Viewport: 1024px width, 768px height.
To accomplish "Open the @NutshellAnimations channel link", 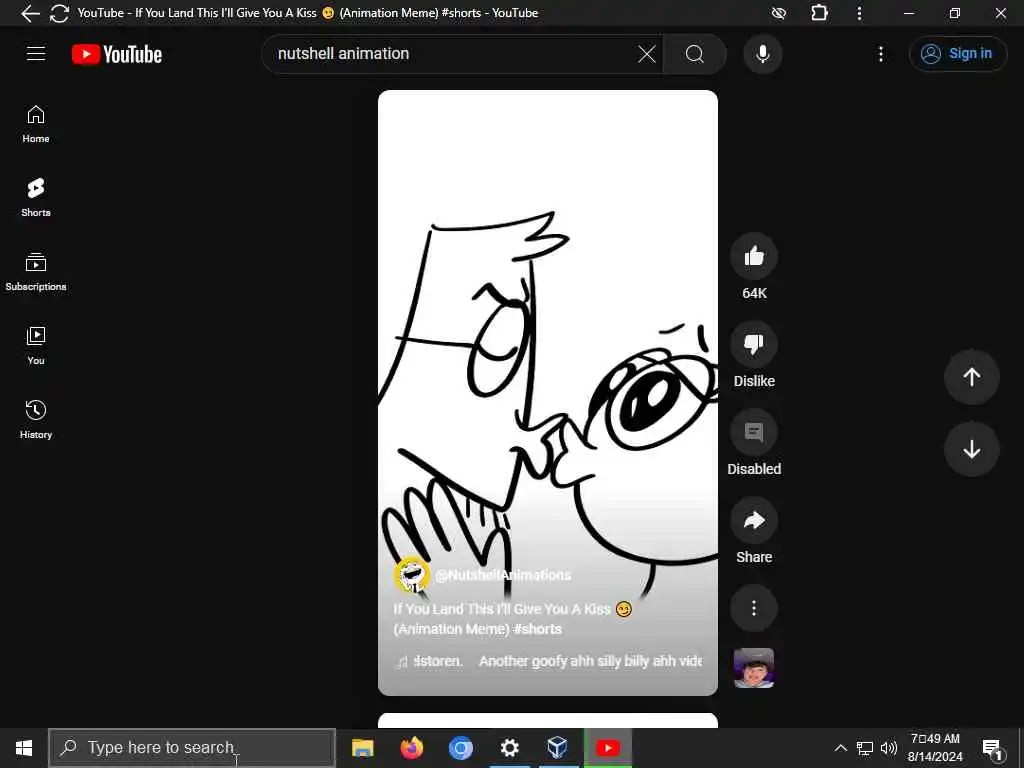I will pyautogui.click(x=503, y=575).
